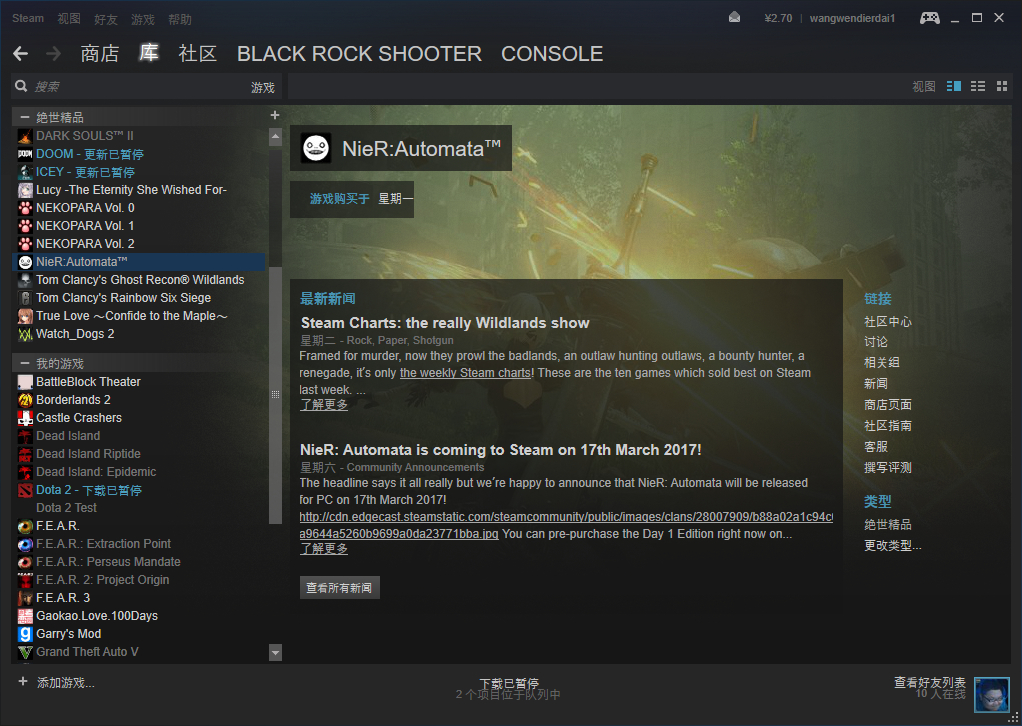Collapse the 我的游戏 category
Viewport: 1022px width, 726px height.
[x=25, y=363]
